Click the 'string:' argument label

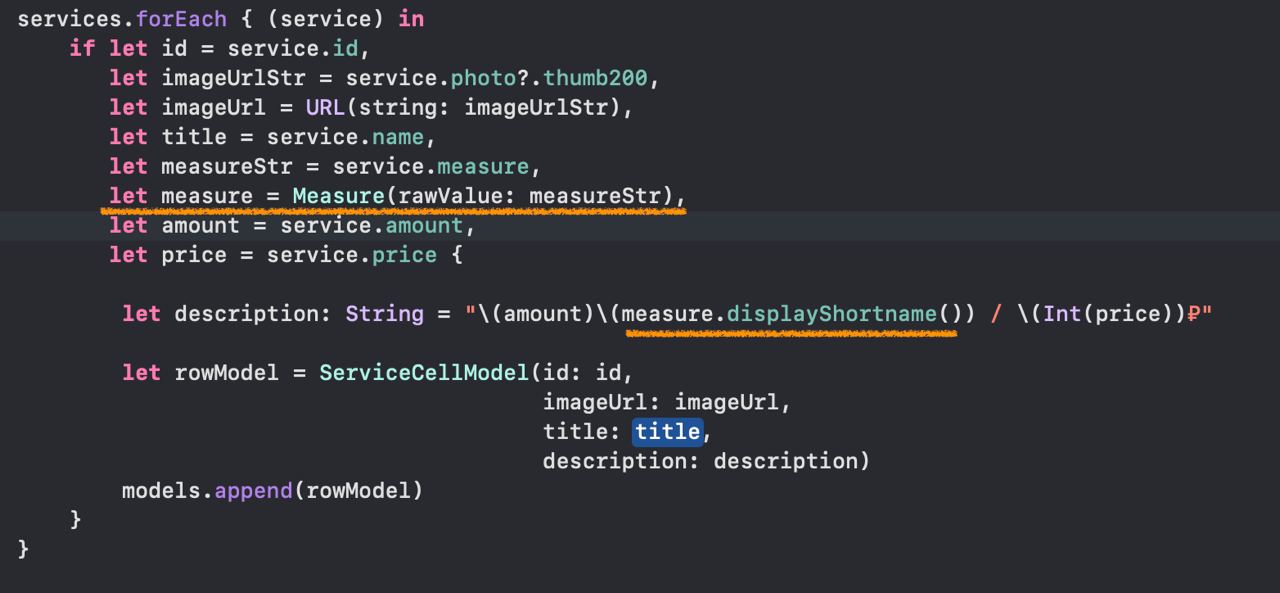pyautogui.click(x=404, y=107)
